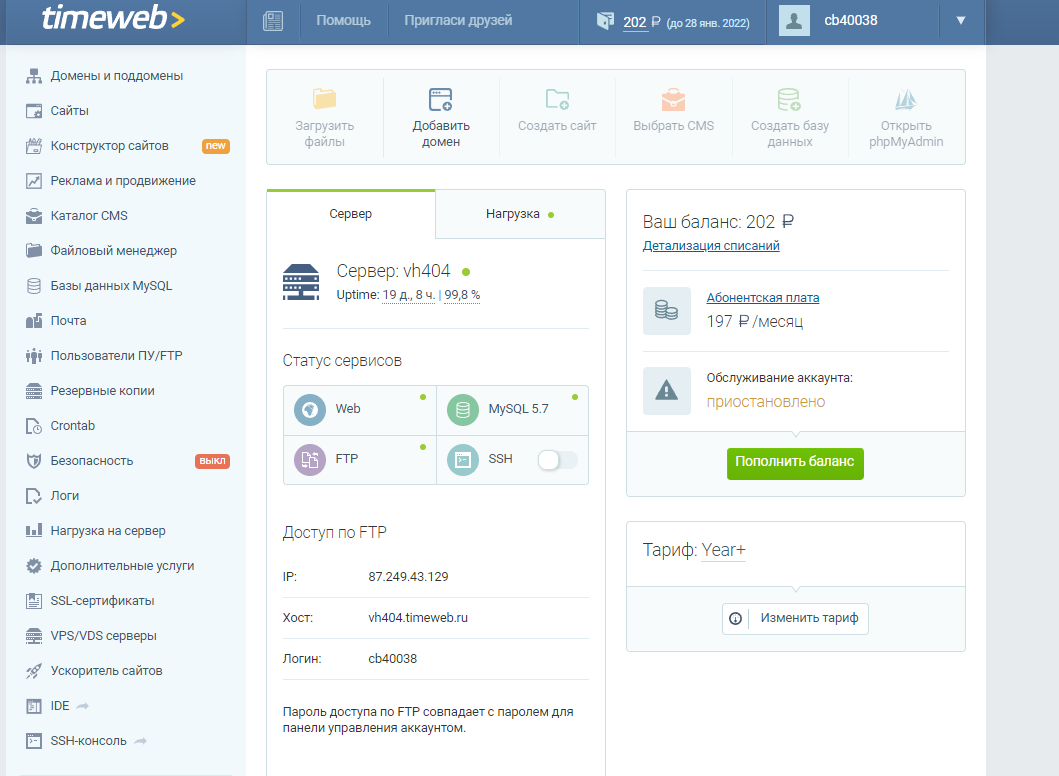Screen dimensions: 1059x776
Task: Switch to the Нагрузка tab
Action: 520,214
